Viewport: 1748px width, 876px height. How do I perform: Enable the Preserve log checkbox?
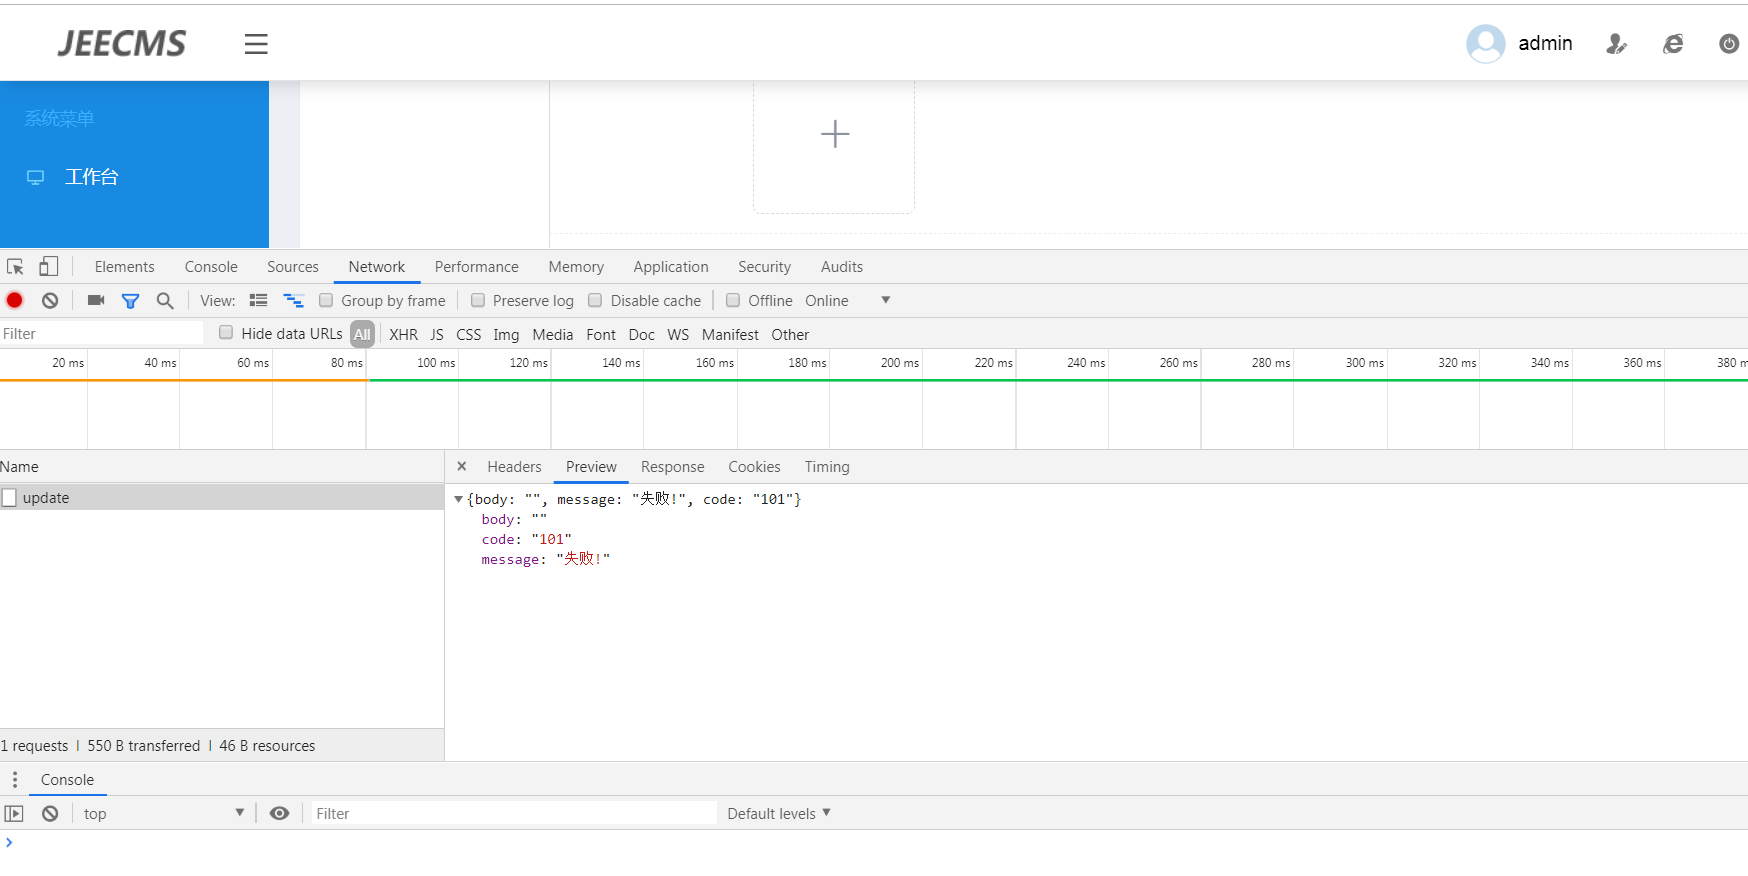point(478,300)
